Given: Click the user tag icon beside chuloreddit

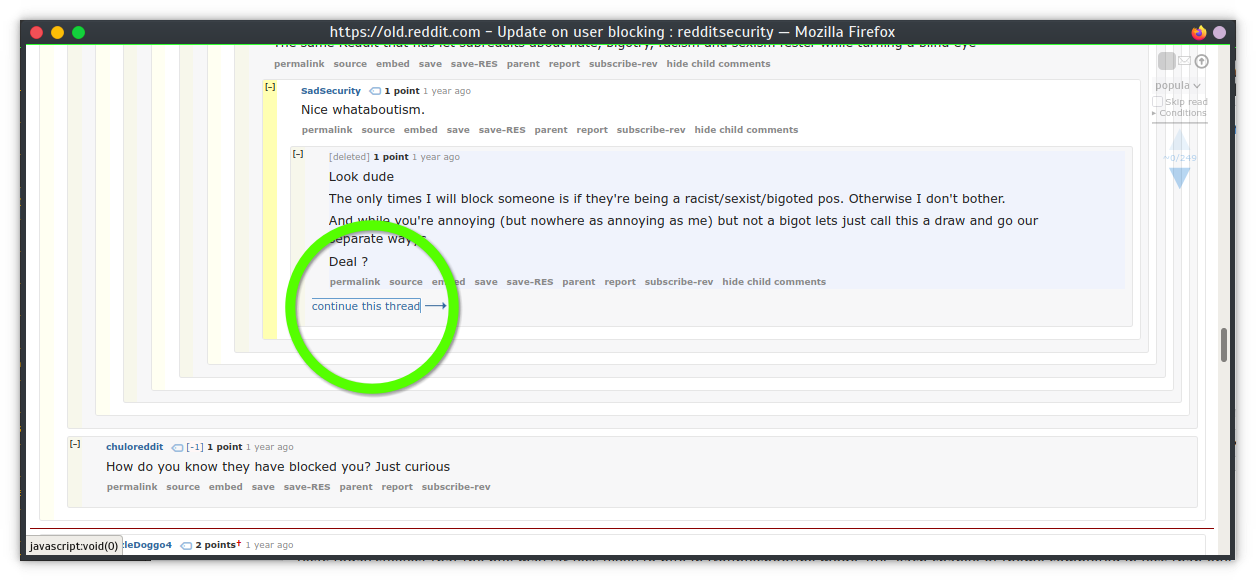Looking at the screenshot, I should [x=177, y=448].
